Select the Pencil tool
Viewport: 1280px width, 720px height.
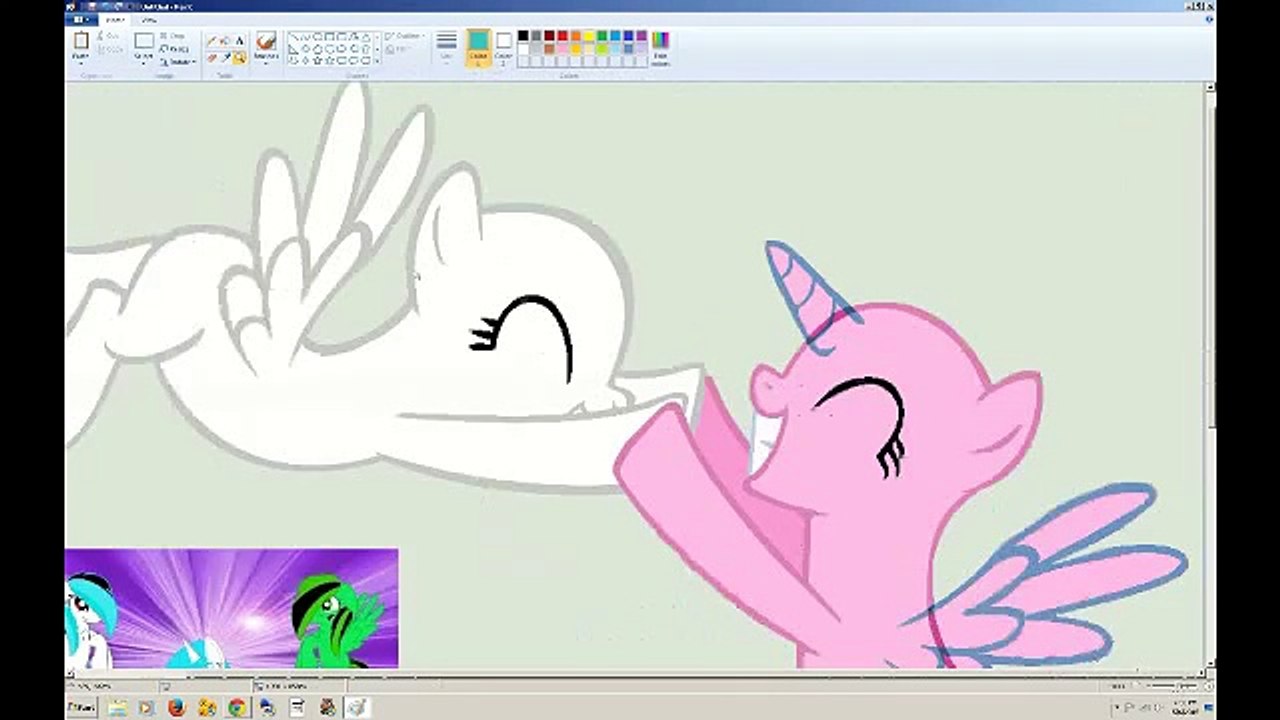pyautogui.click(x=212, y=41)
